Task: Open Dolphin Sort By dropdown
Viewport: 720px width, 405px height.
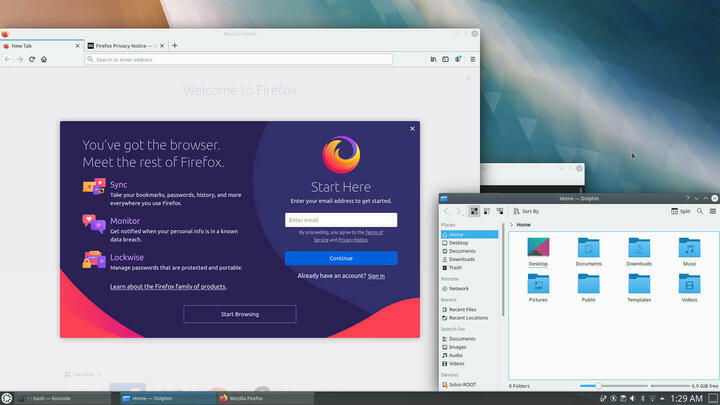Action: [x=526, y=211]
